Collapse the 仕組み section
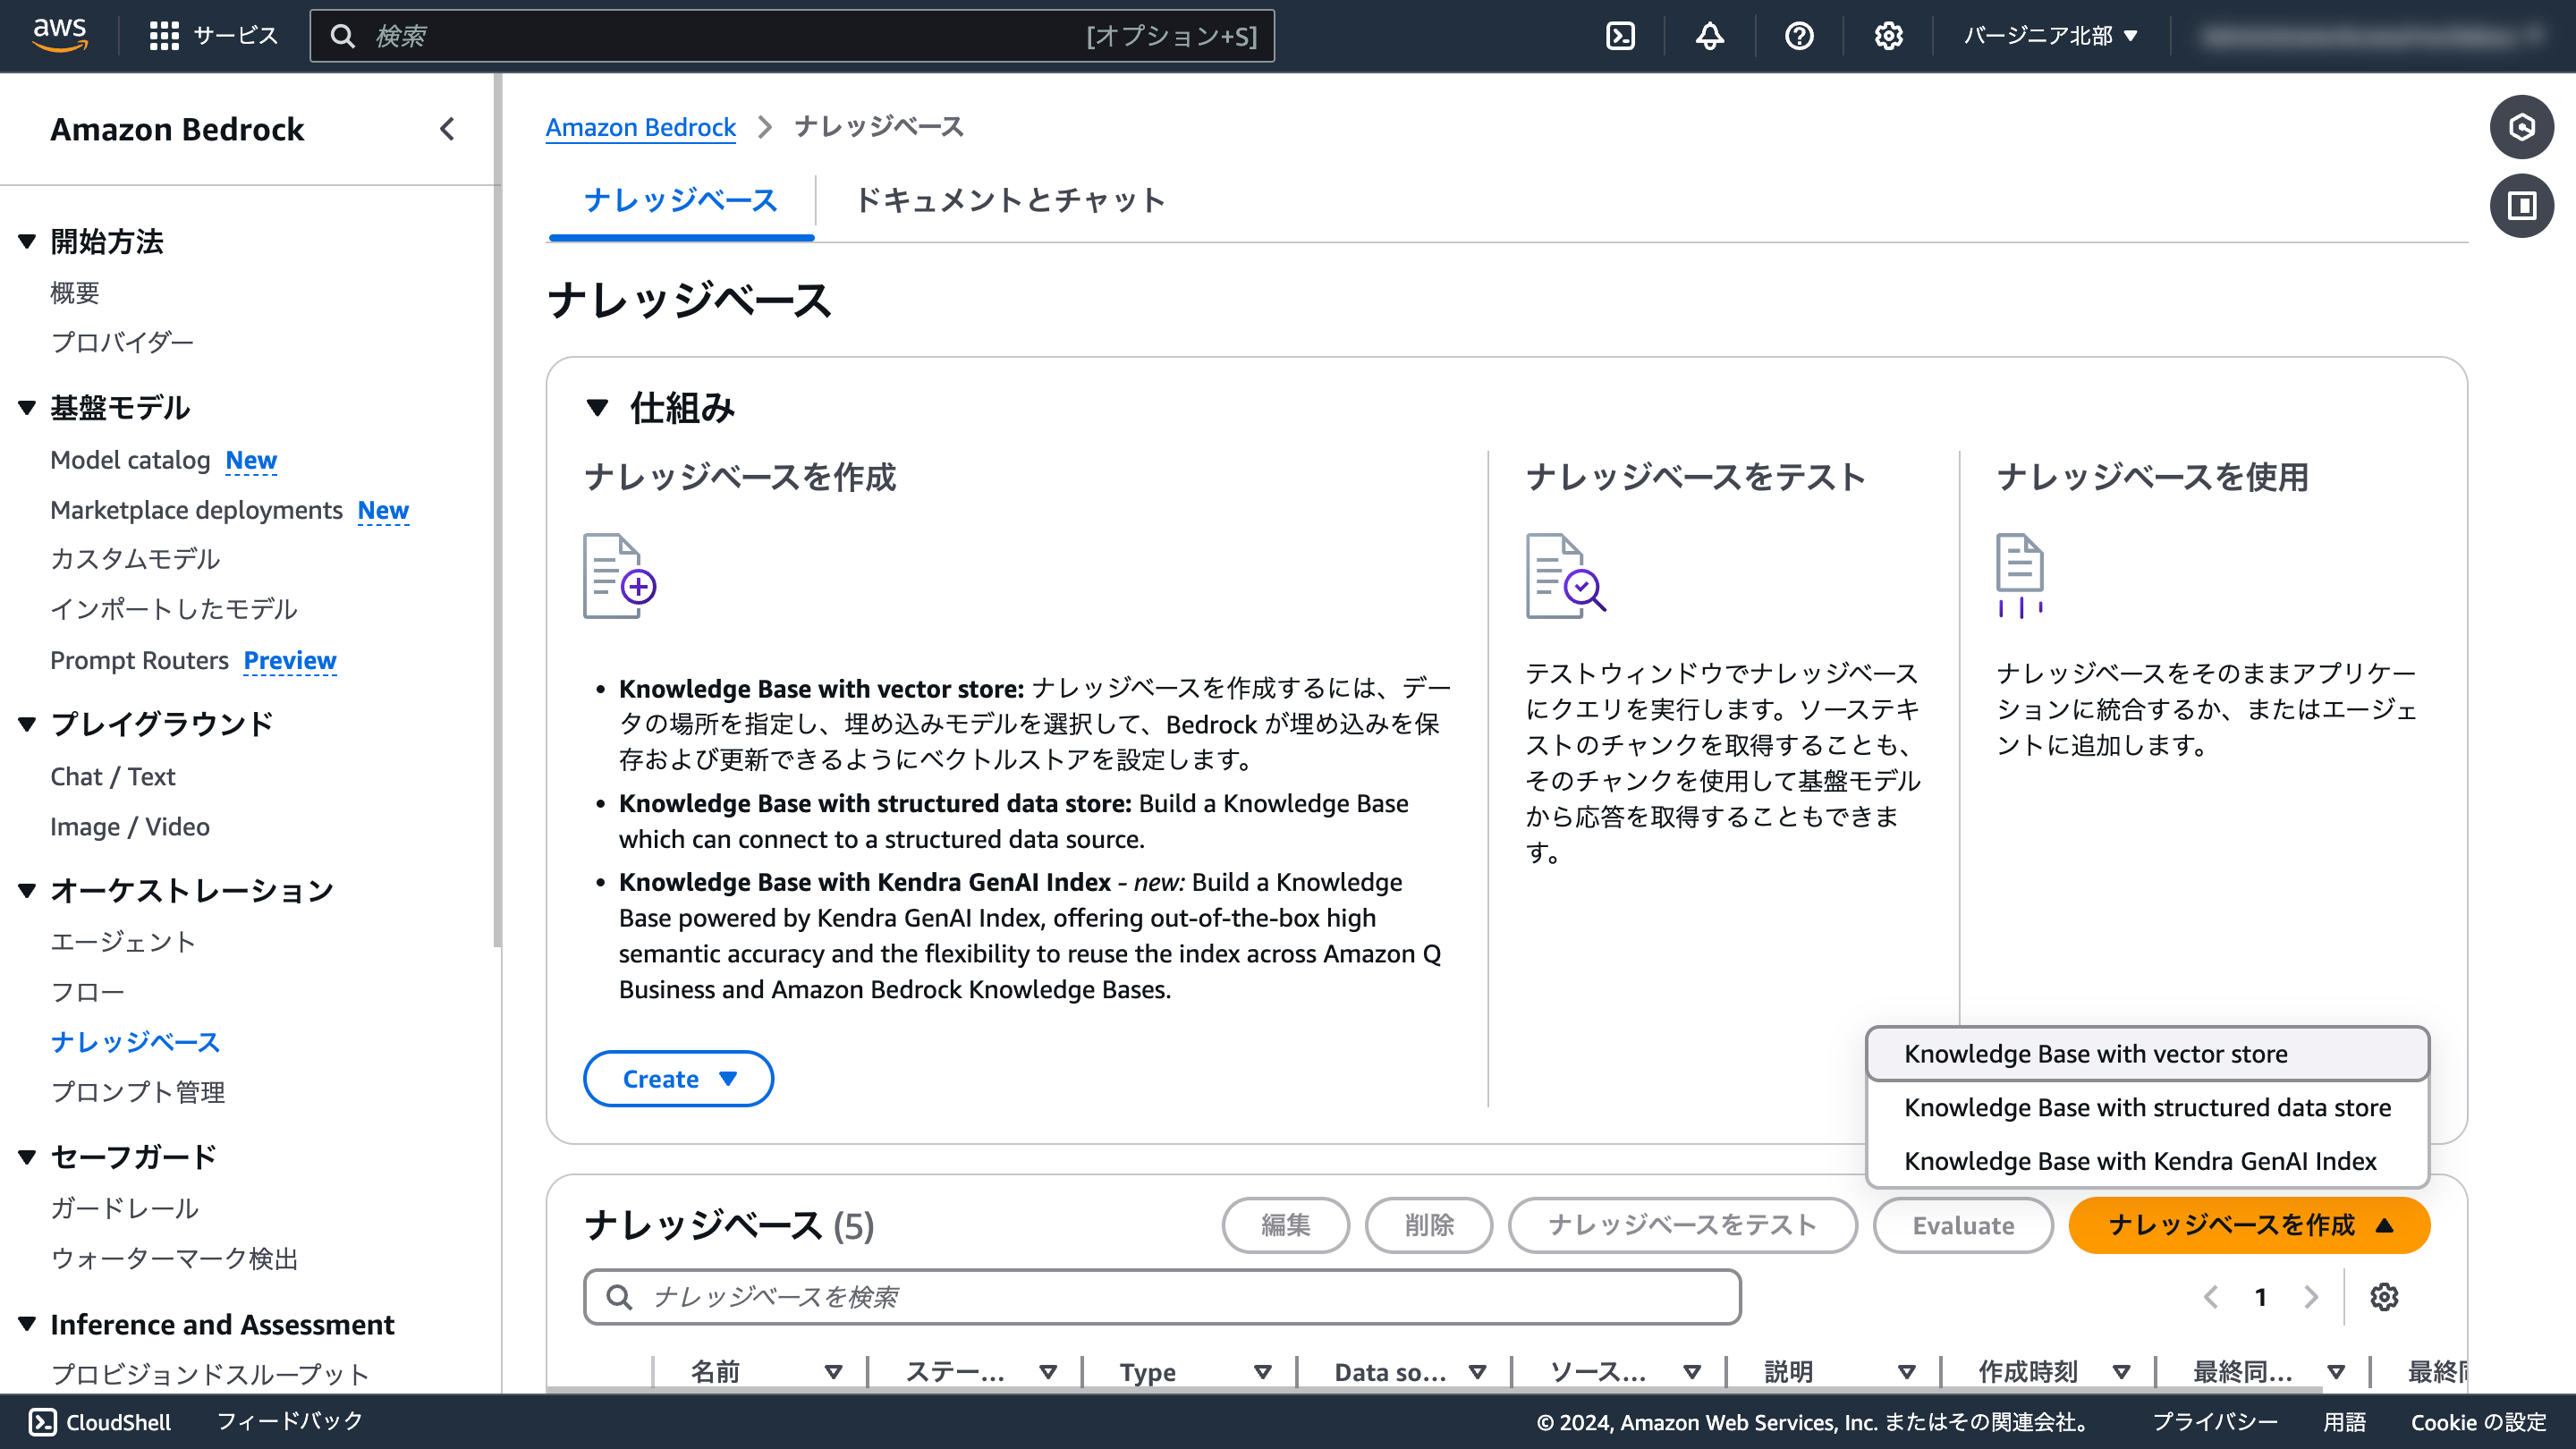Screen dimensions: 2576x1449 (x=597, y=407)
